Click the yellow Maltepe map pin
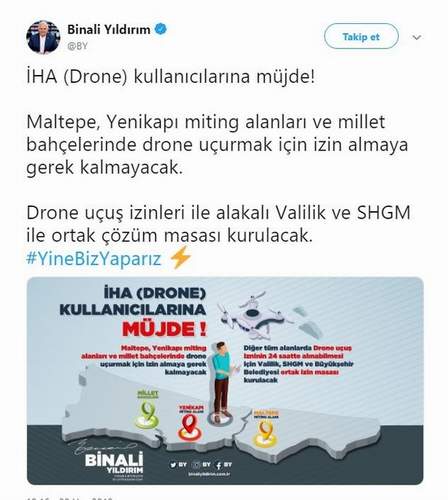The image size is (448, 500). [x=265, y=430]
